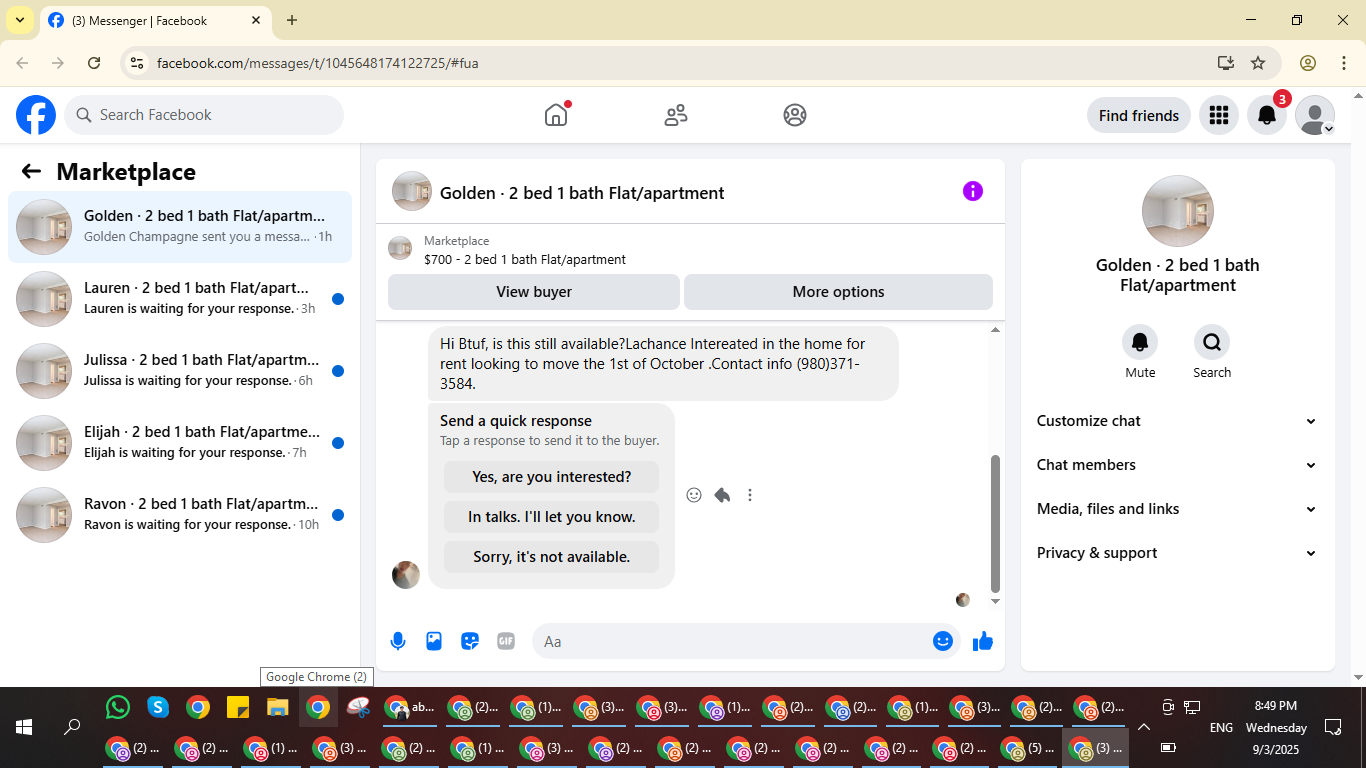The image size is (1366, 768).
Task: Open Golden's conversation in the chat list
Action: (x=180, y=227)
